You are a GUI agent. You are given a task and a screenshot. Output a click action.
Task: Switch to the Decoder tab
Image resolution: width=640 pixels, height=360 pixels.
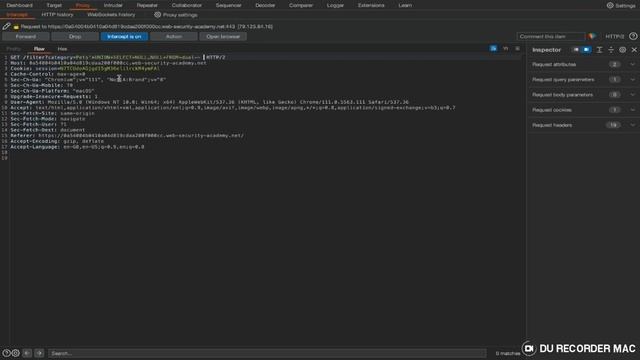click(265, 5)
